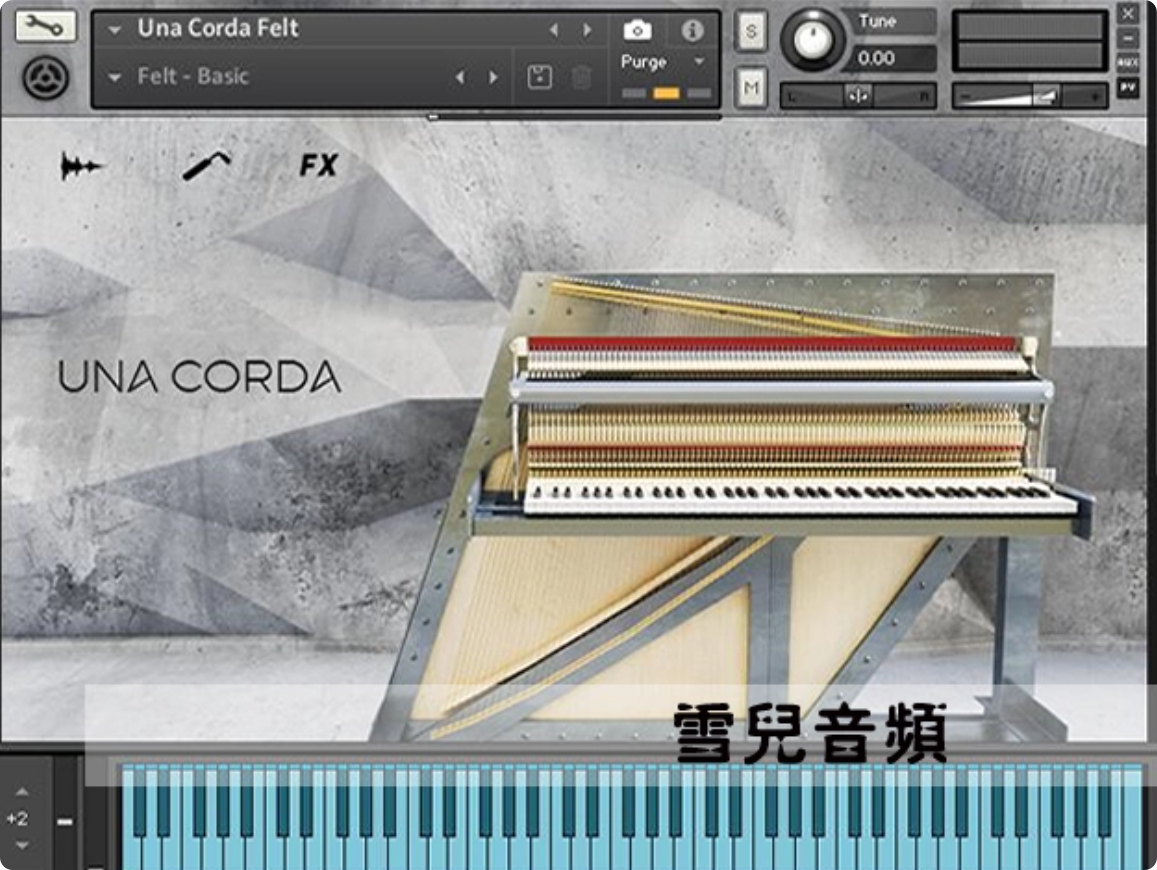The height and width of the screenshot is (870, 1157).
Task: Click the Tune knob
Action: tap(812, 41)
